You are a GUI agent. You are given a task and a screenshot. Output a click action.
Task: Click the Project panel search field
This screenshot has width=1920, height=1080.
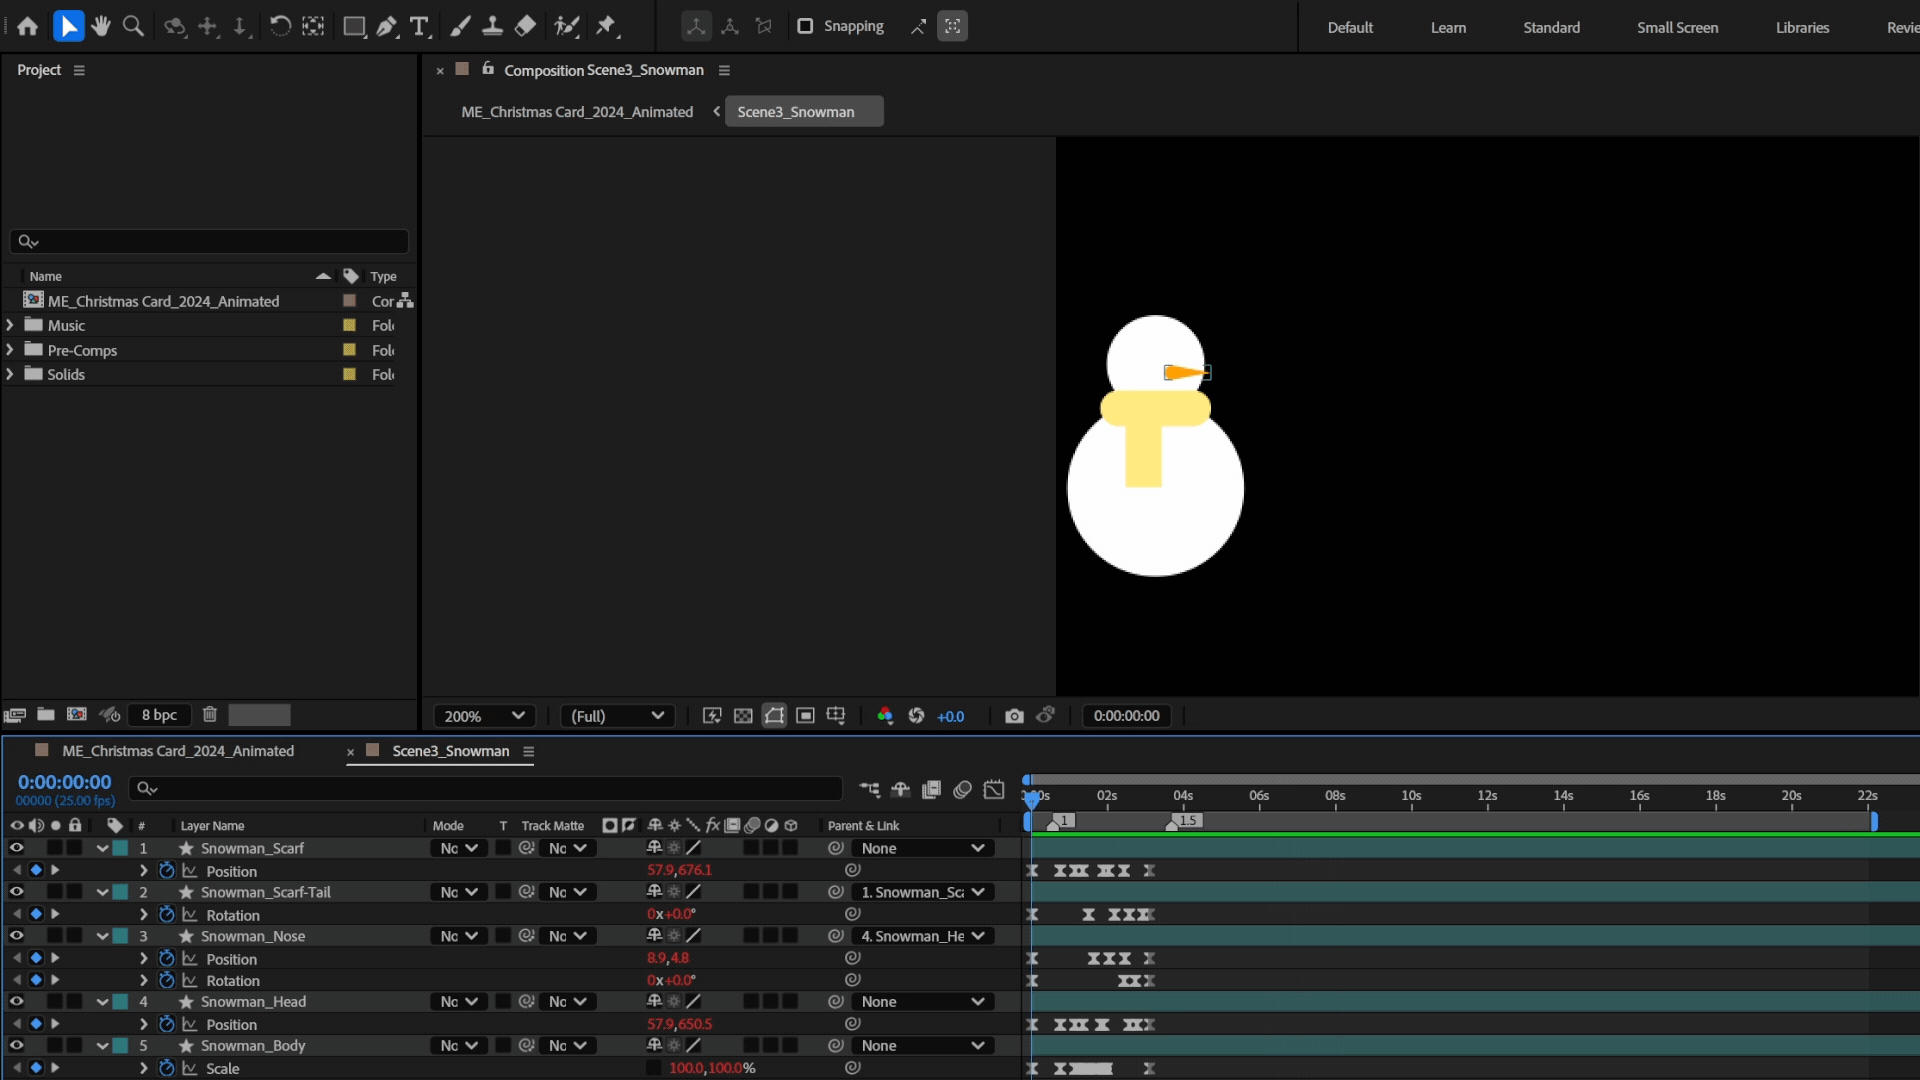click(209, 241)
